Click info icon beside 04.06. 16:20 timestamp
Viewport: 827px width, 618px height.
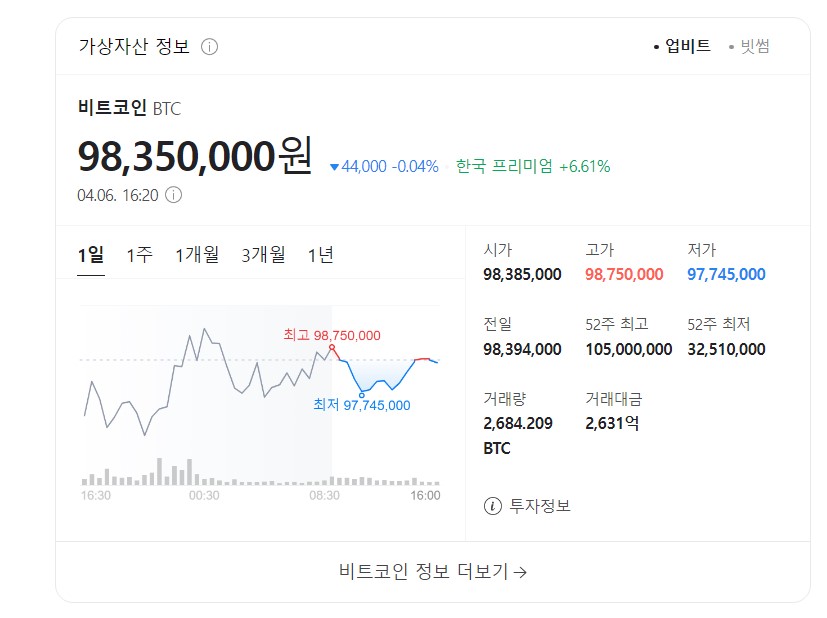pos(173,195)
